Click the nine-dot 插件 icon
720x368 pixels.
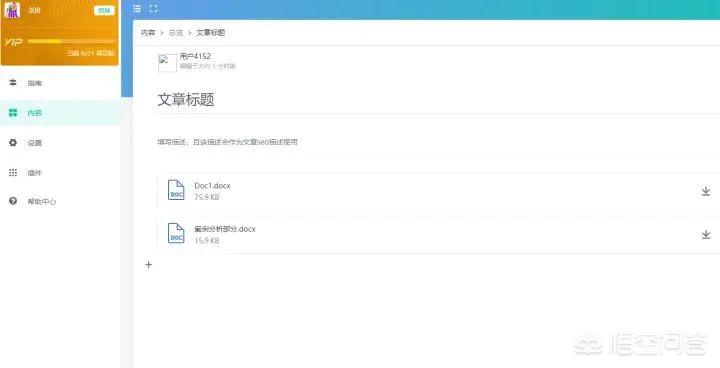click(x=13, y=173)
